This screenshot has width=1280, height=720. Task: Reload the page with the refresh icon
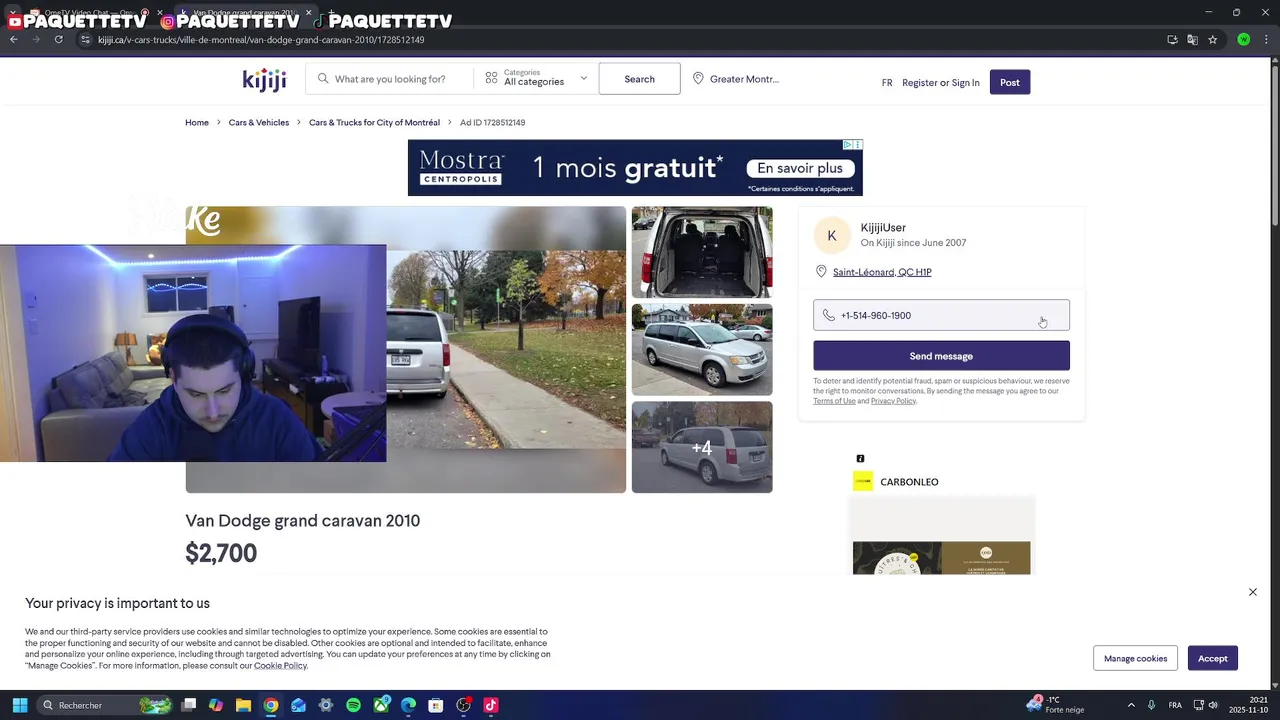58,39
